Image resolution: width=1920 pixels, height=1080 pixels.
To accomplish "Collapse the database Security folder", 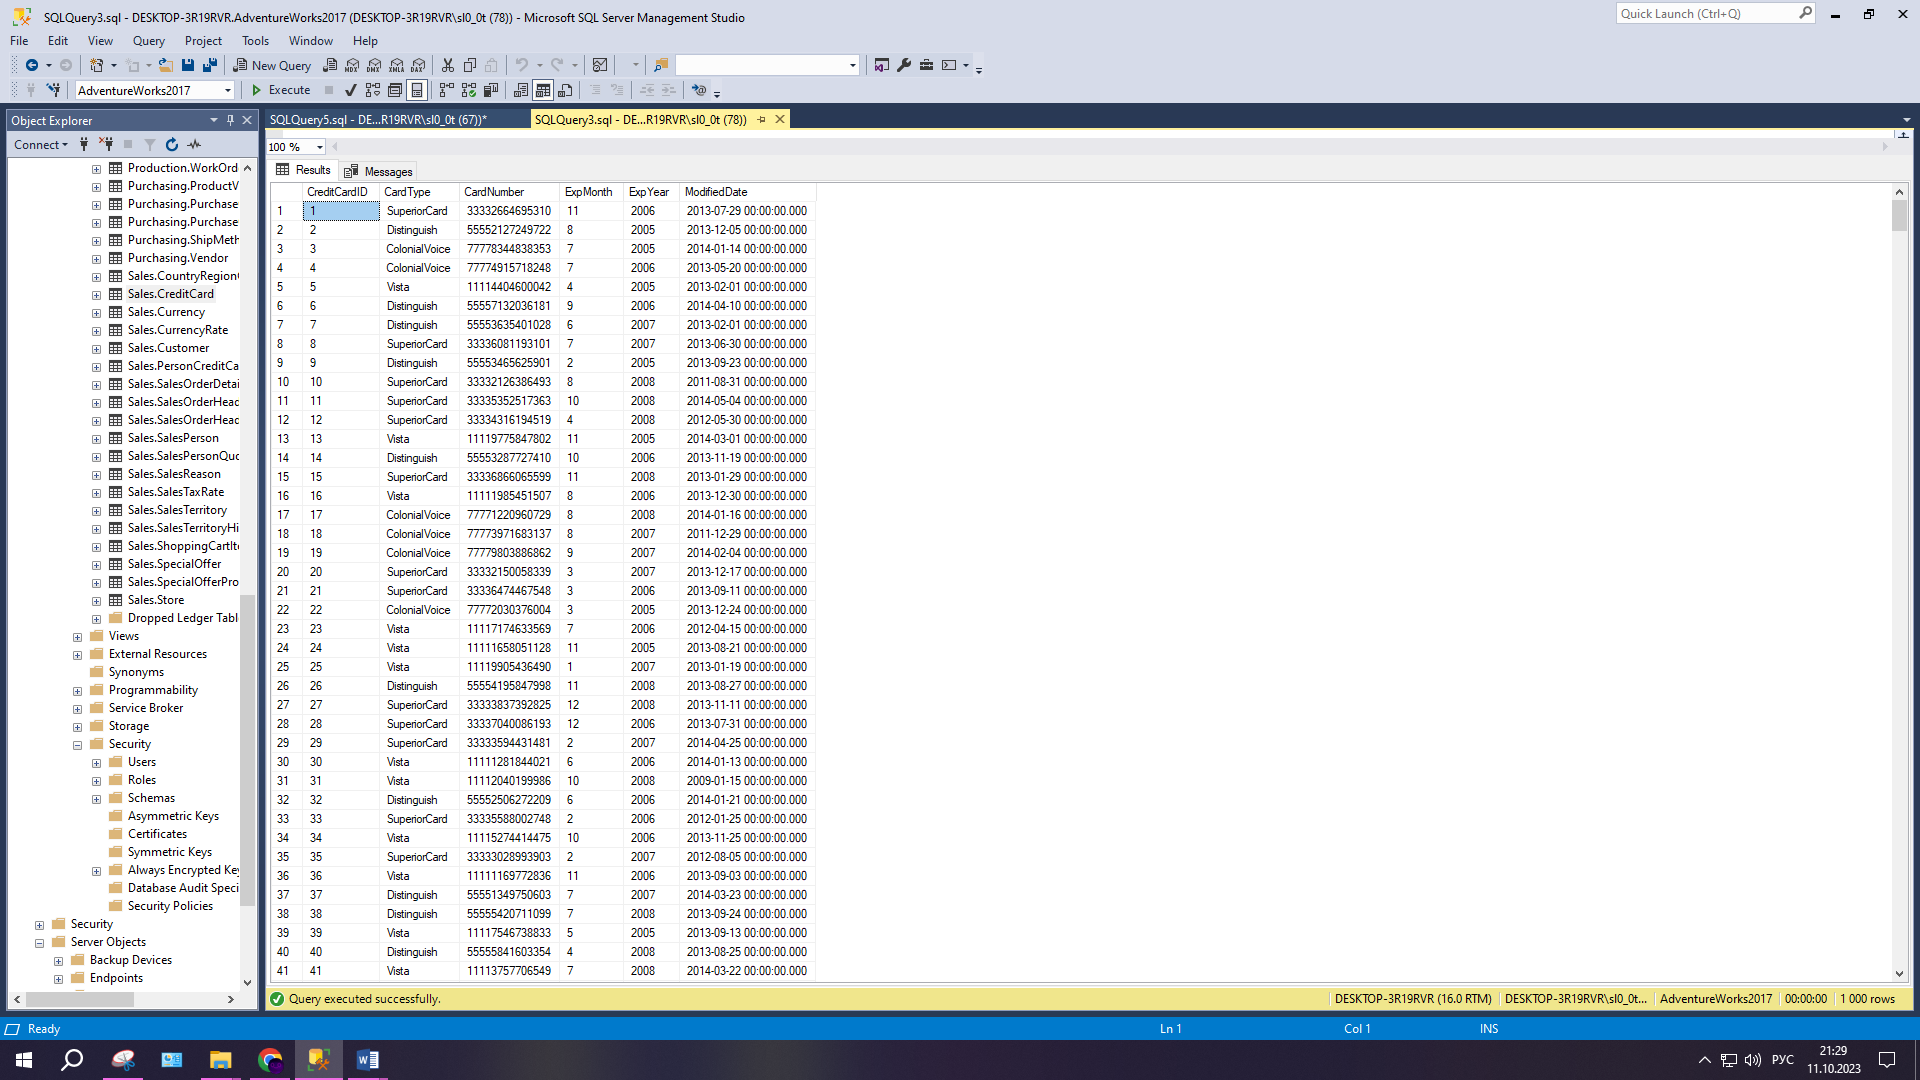I will (78, 745).
